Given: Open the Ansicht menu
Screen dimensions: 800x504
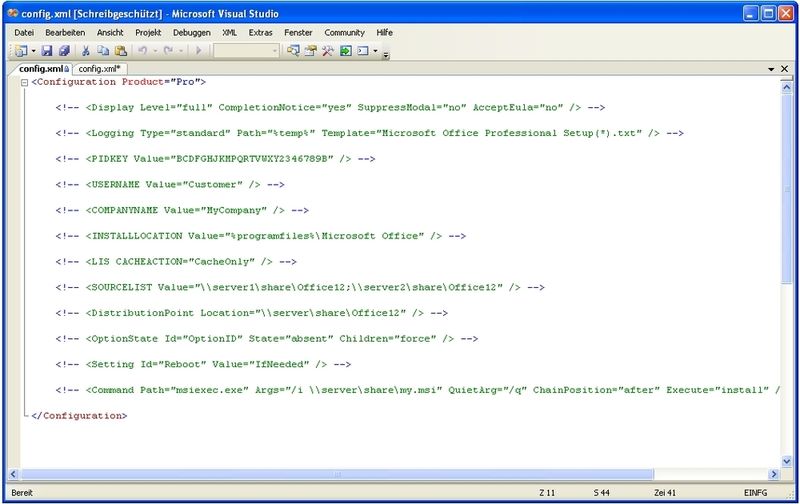Looking at the screenshot, I should pos(110,32).
